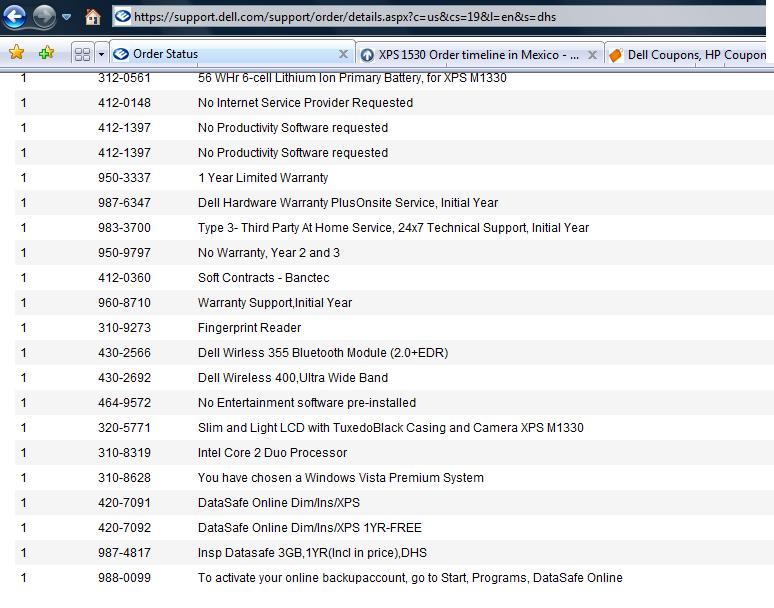Click SKU 430-2692
The height and width of the screenshot is (608, 774).
tap(124, 378)
